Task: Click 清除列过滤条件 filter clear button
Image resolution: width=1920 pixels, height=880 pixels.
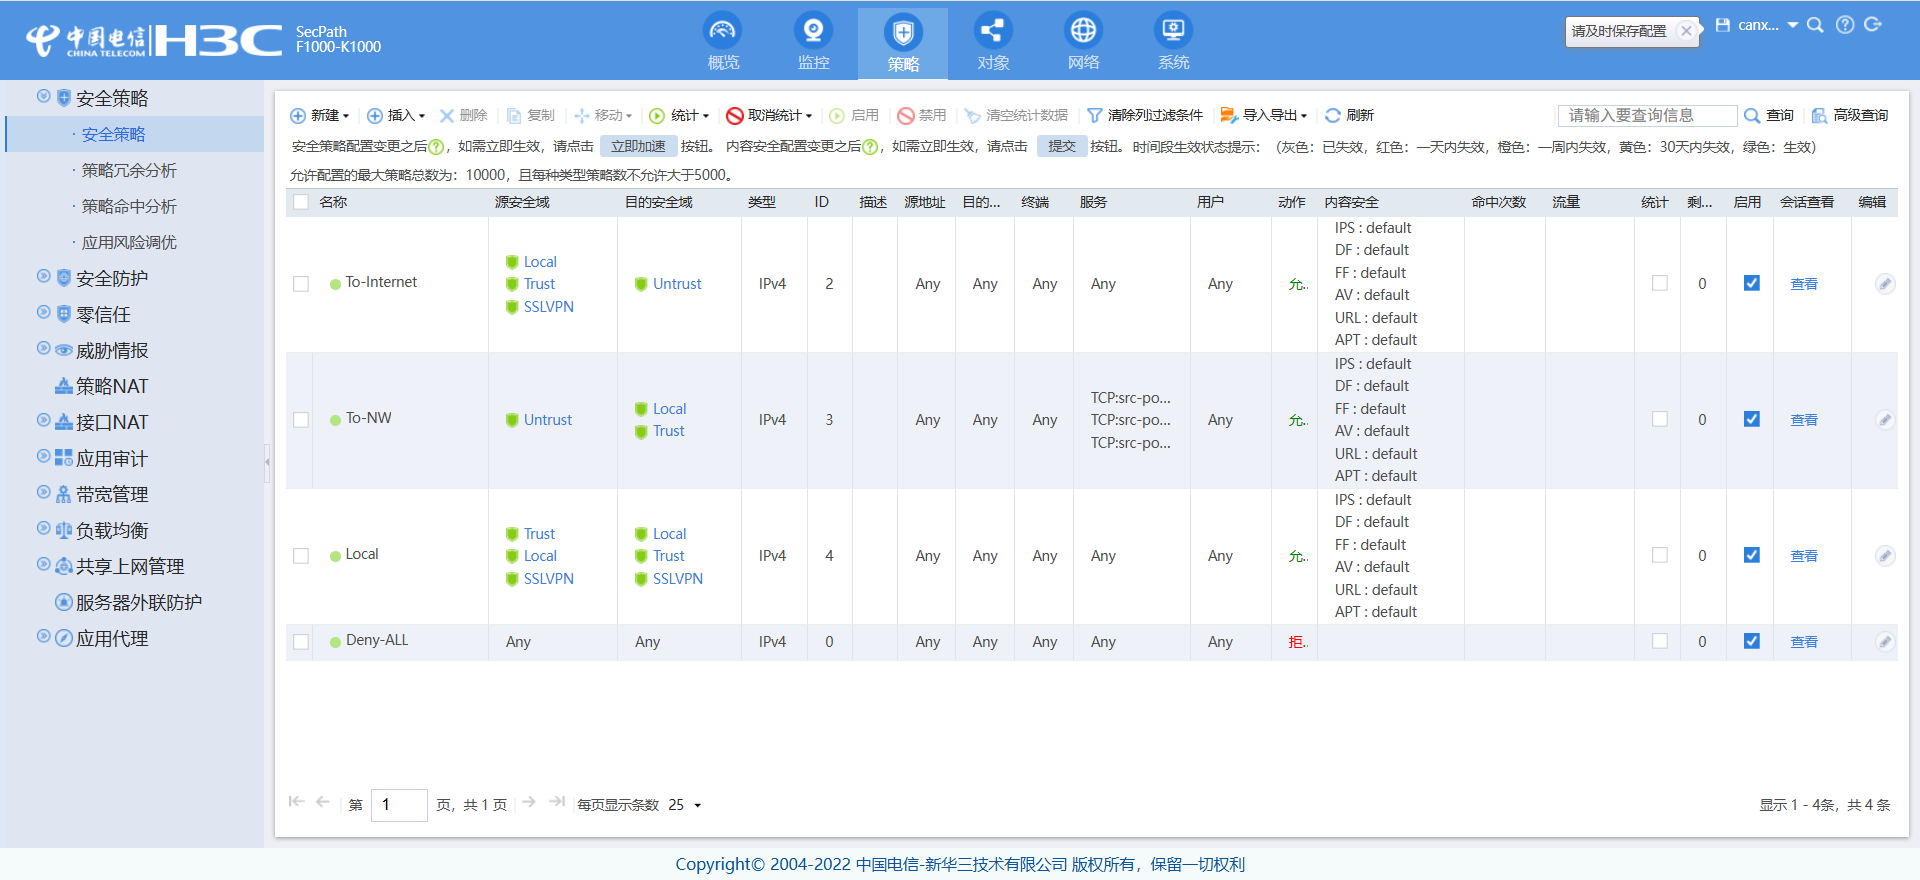Action: tap(1145, 116)
